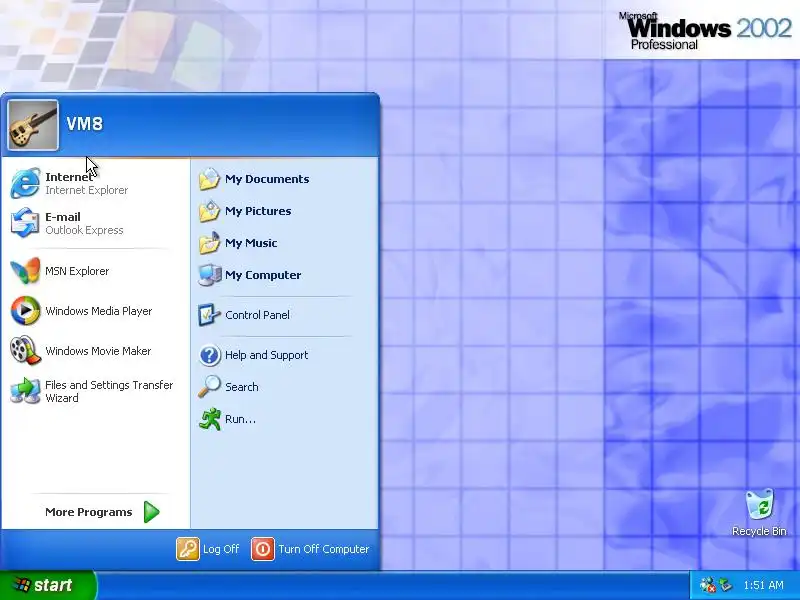Click the VM8 user name text
Image resolution: width=800 pixels, height=600 pixels.
tap(85, 123)
